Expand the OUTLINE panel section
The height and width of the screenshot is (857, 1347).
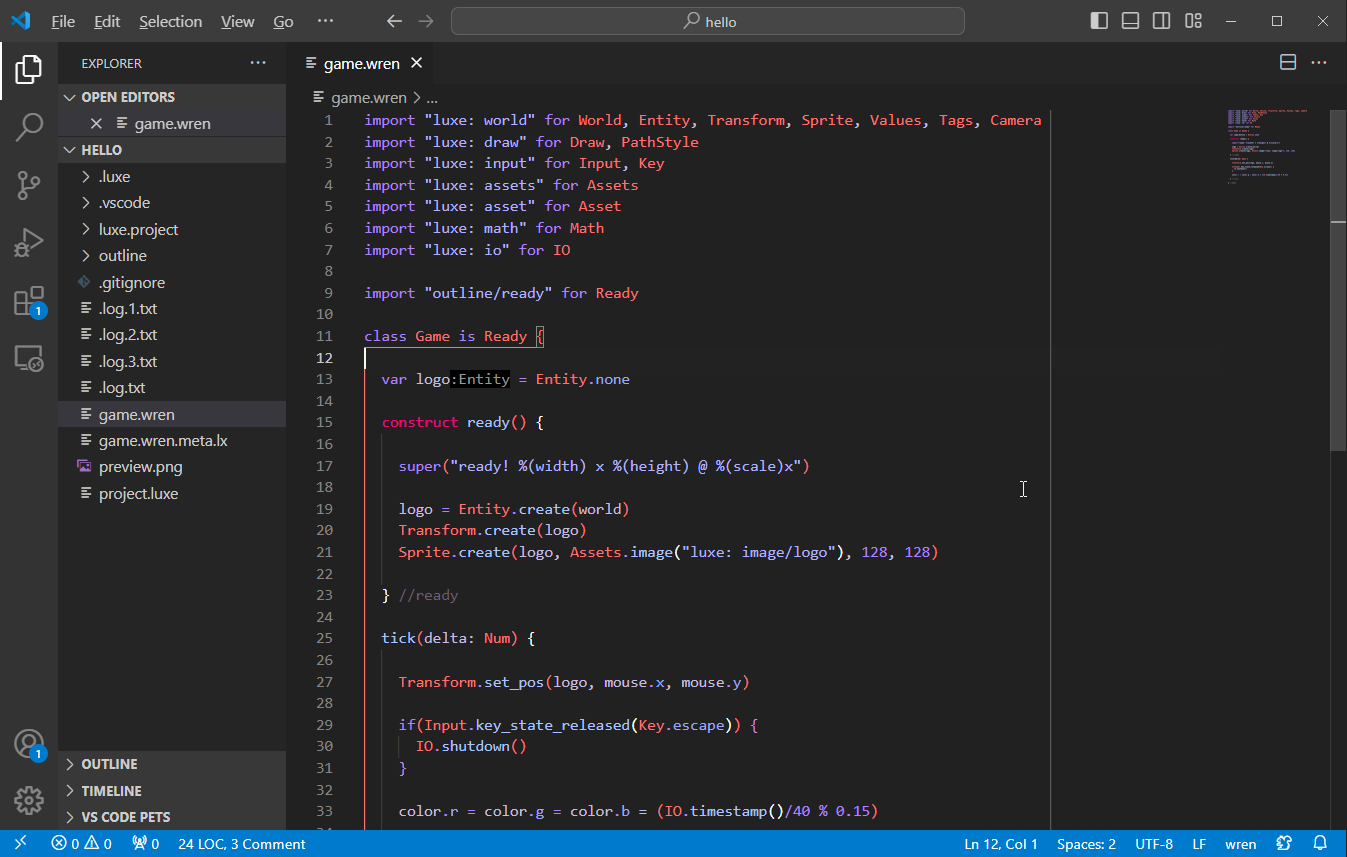coord(172,764)
